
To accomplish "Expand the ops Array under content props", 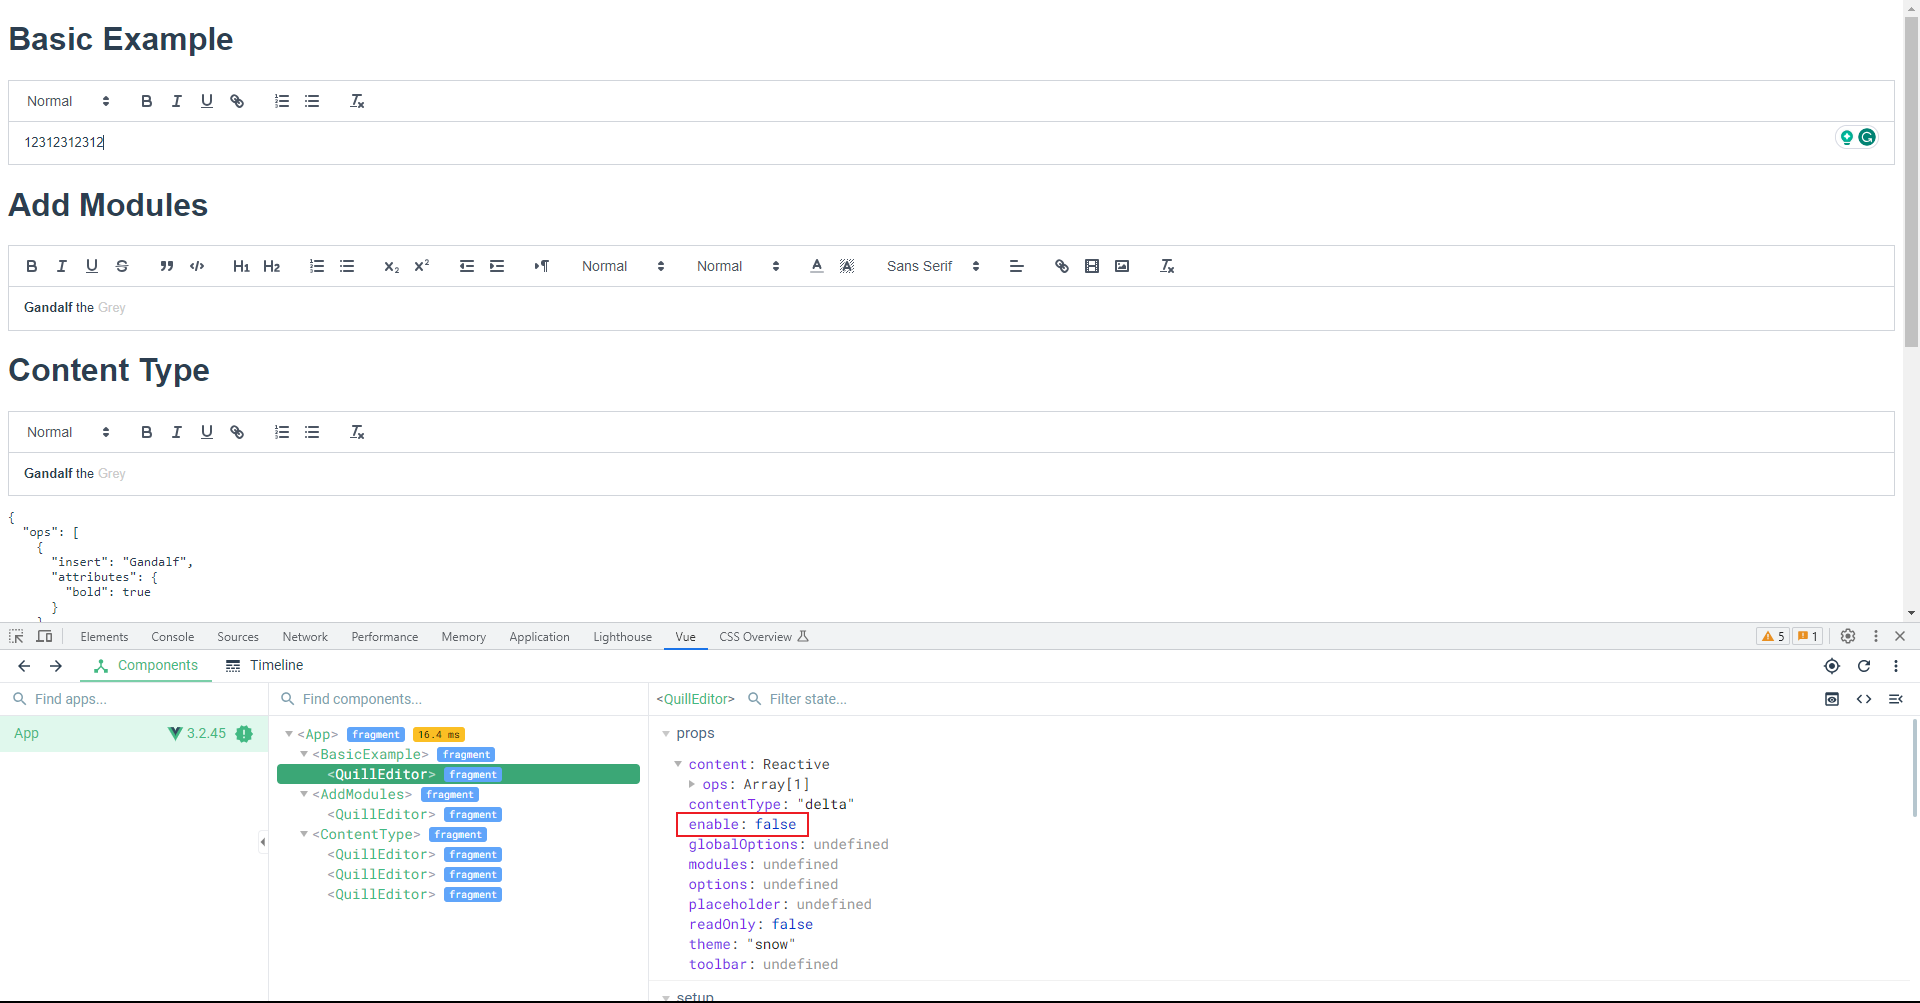I will [x=691, y=784].
